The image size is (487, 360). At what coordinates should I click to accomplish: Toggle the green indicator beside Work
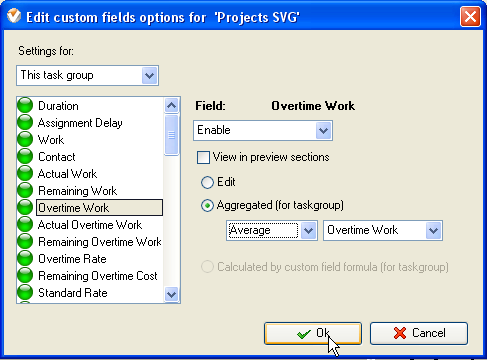click(x=25, y=140)
